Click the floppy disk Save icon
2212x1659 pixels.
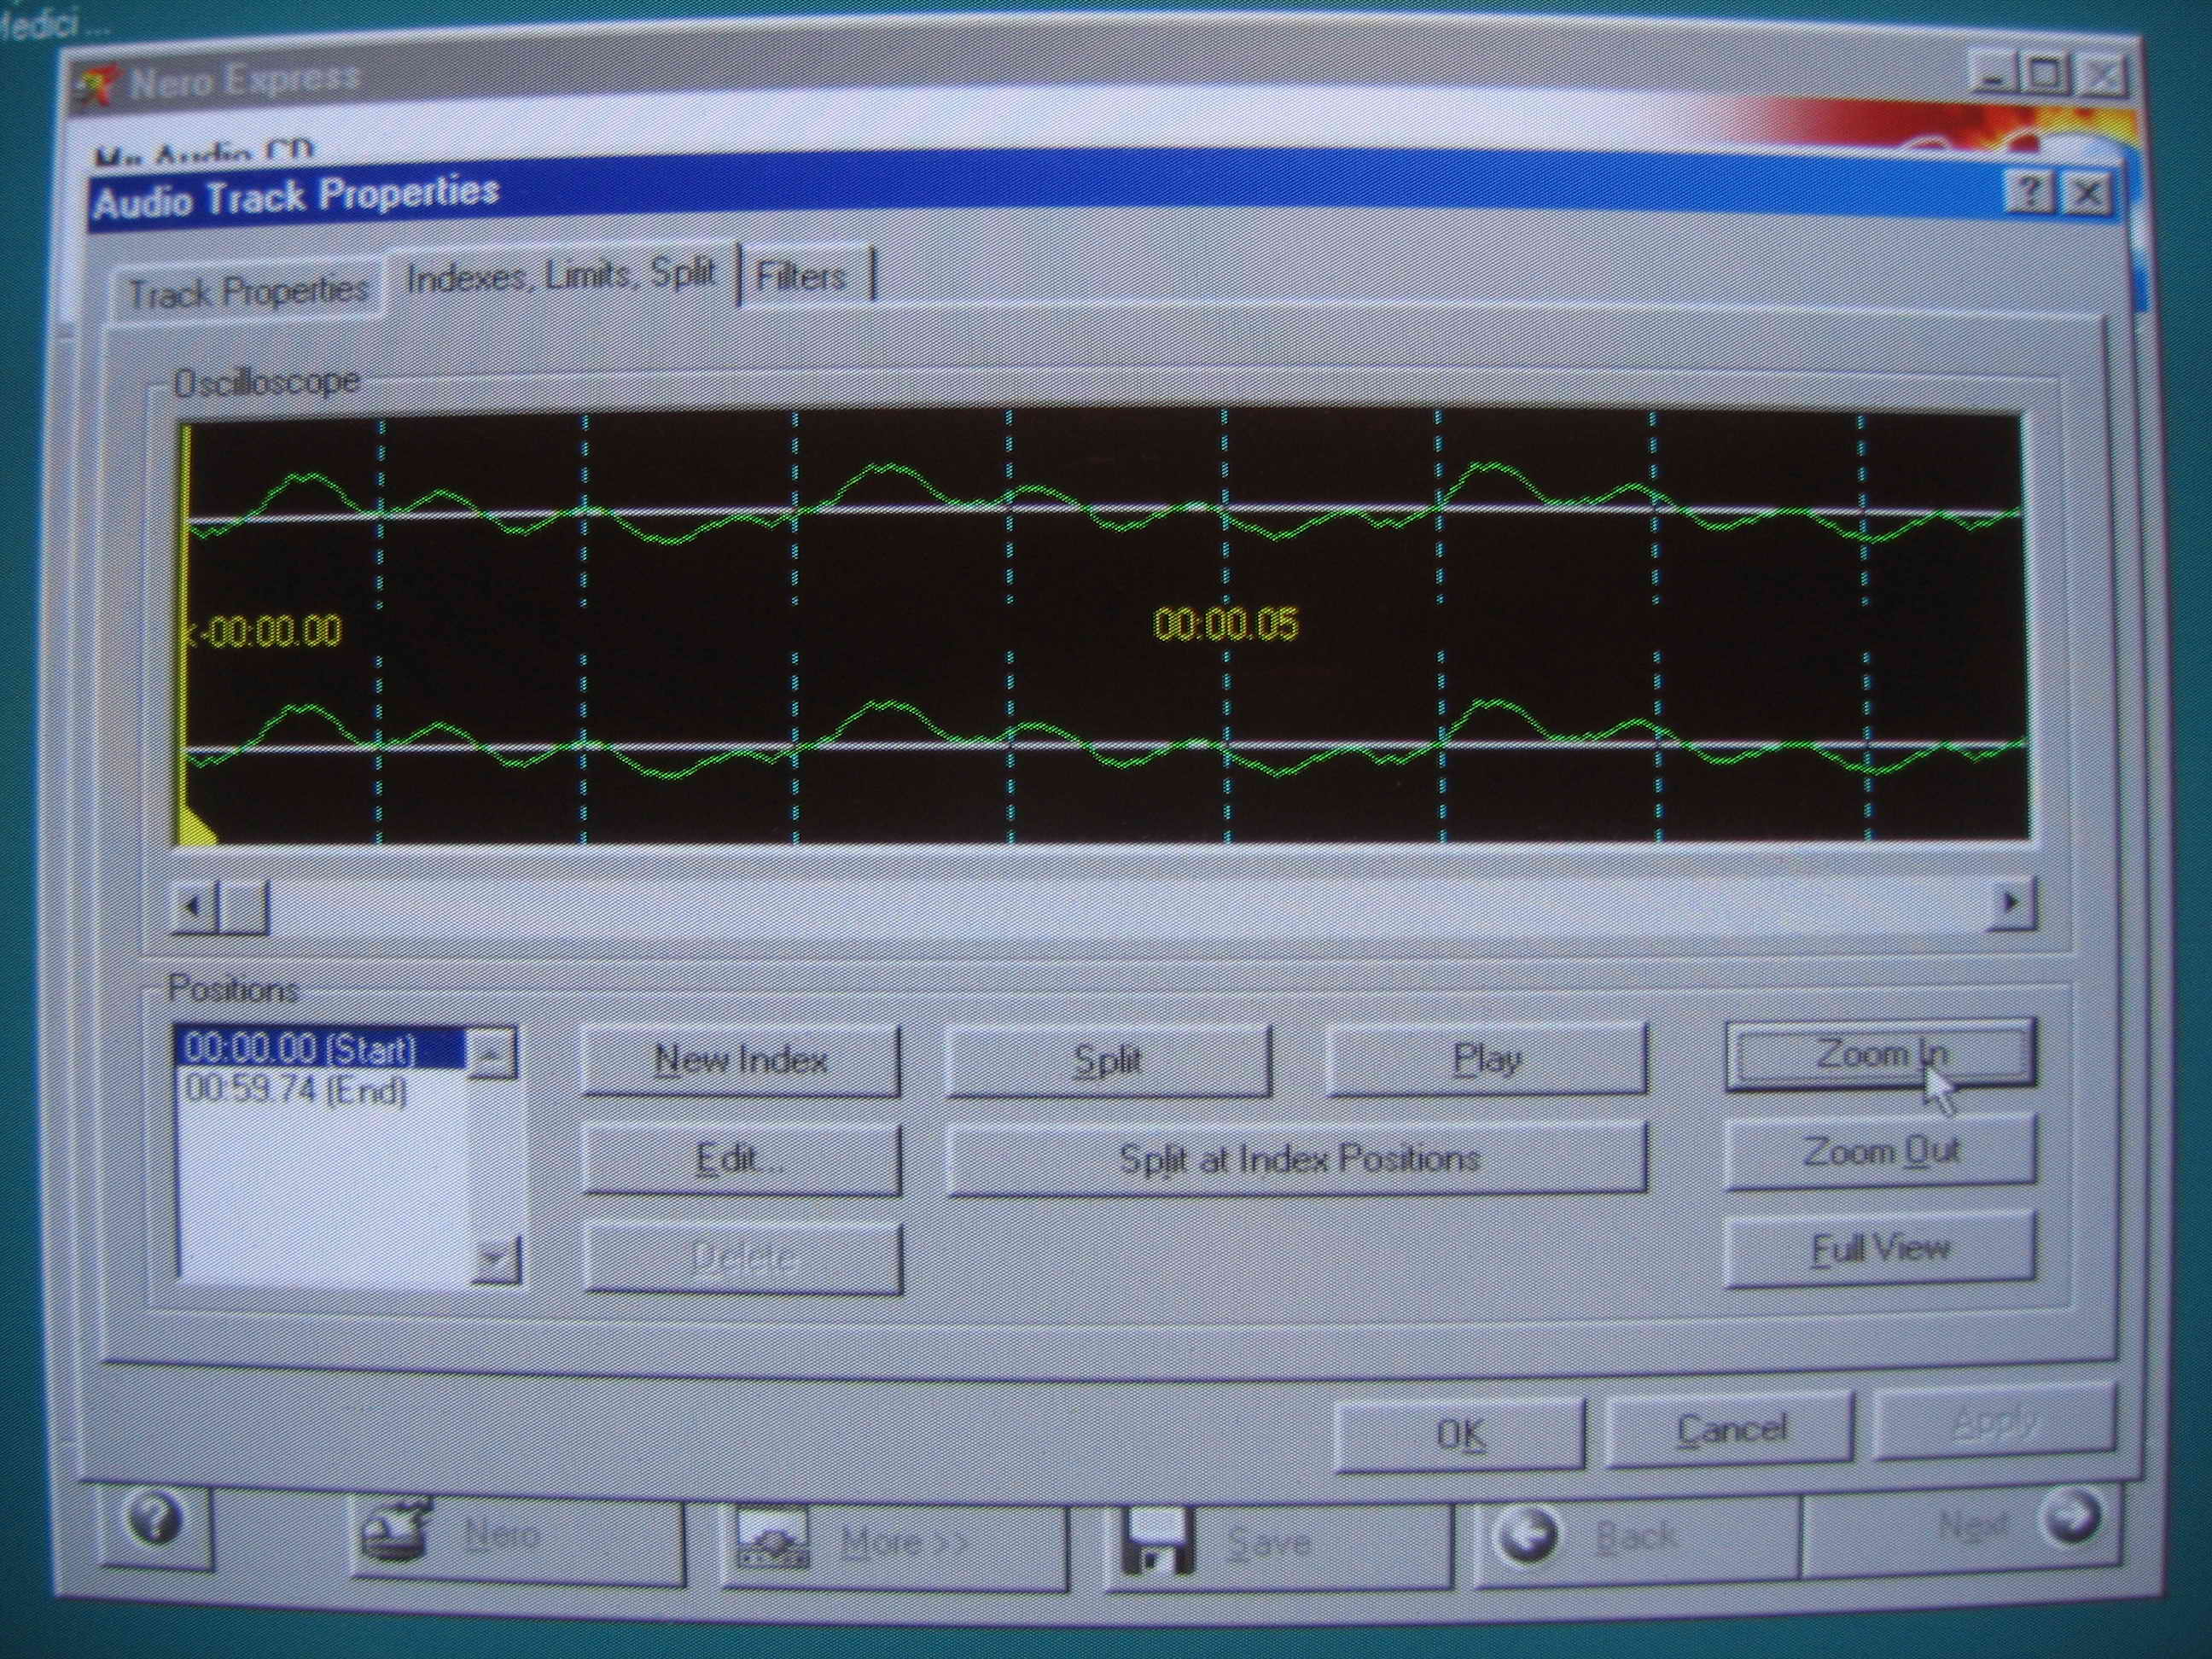point(1159,1540)
